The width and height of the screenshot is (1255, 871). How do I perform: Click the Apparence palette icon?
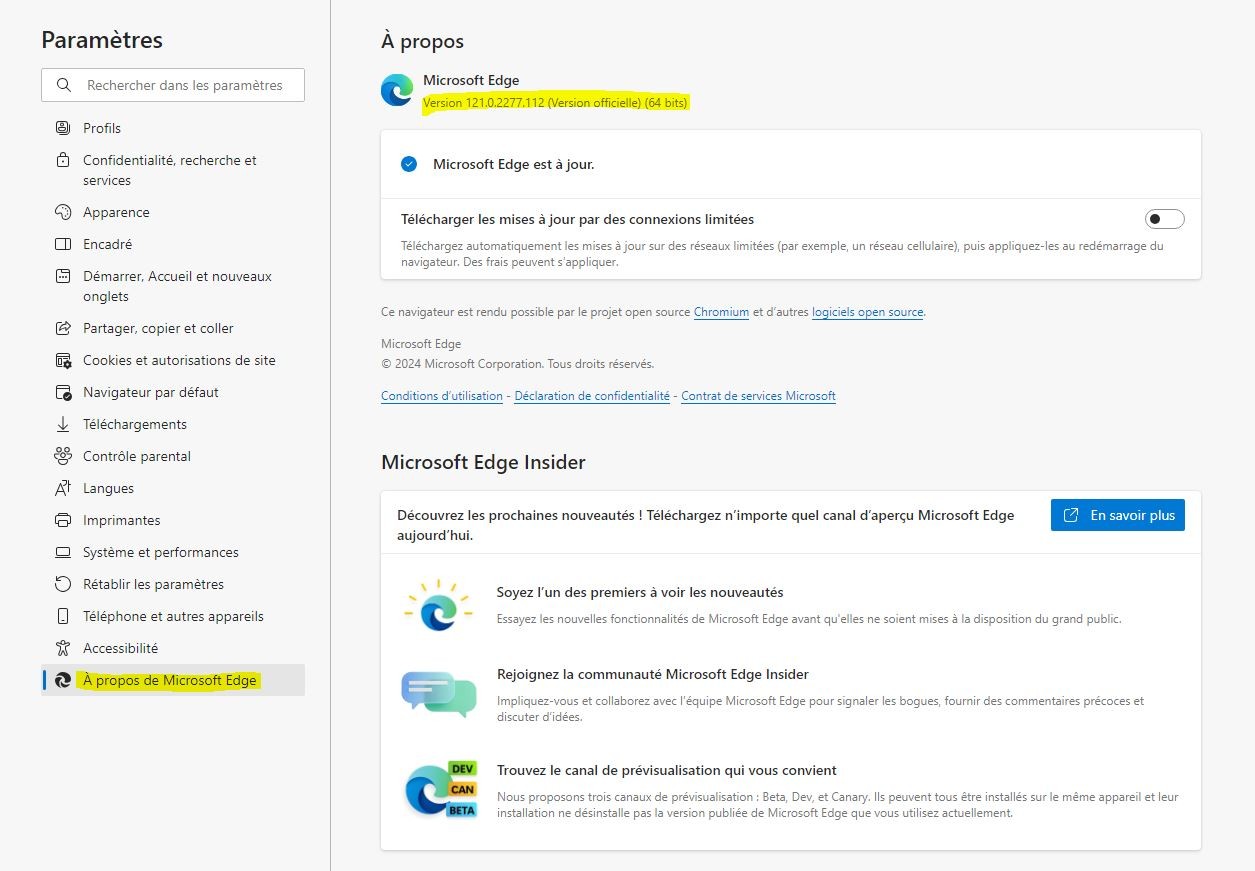tap(63, 212)
